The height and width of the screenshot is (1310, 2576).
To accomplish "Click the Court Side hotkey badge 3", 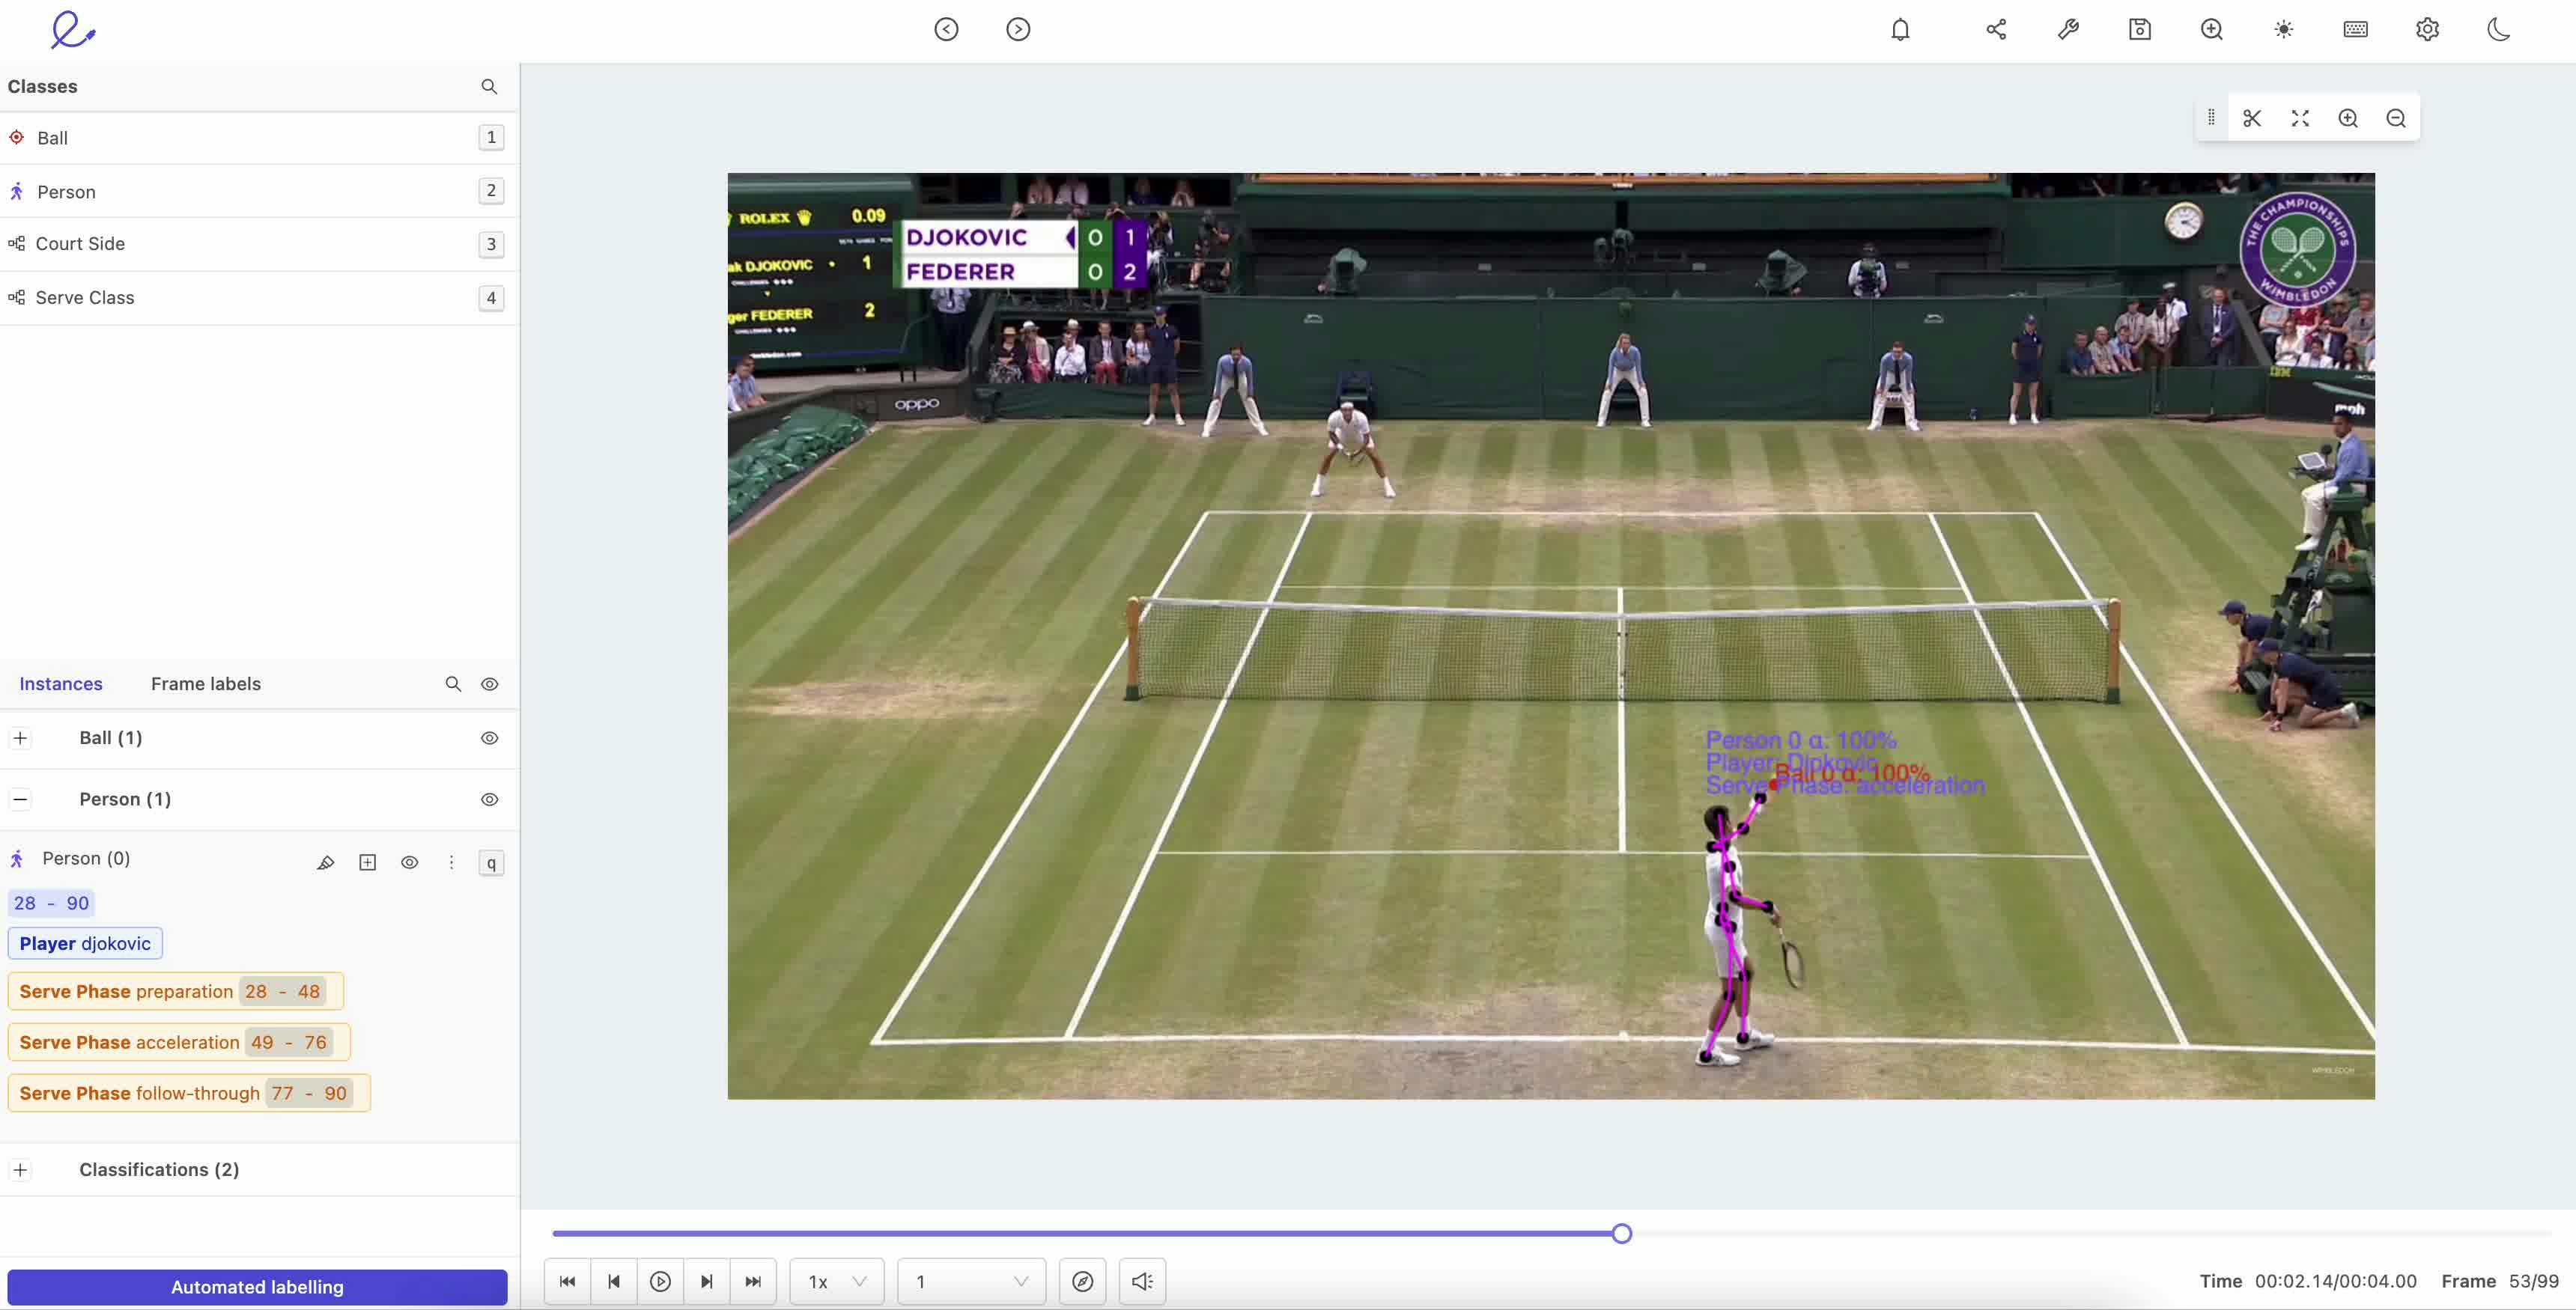I will point(491,244).
